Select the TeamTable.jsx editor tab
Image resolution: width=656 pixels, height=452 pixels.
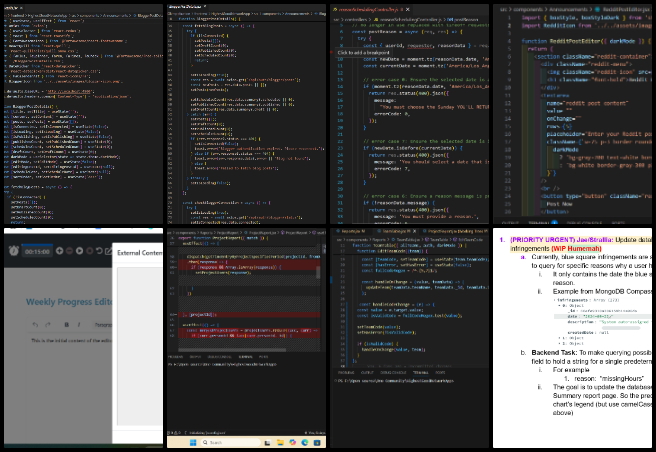tap(395, 231)
